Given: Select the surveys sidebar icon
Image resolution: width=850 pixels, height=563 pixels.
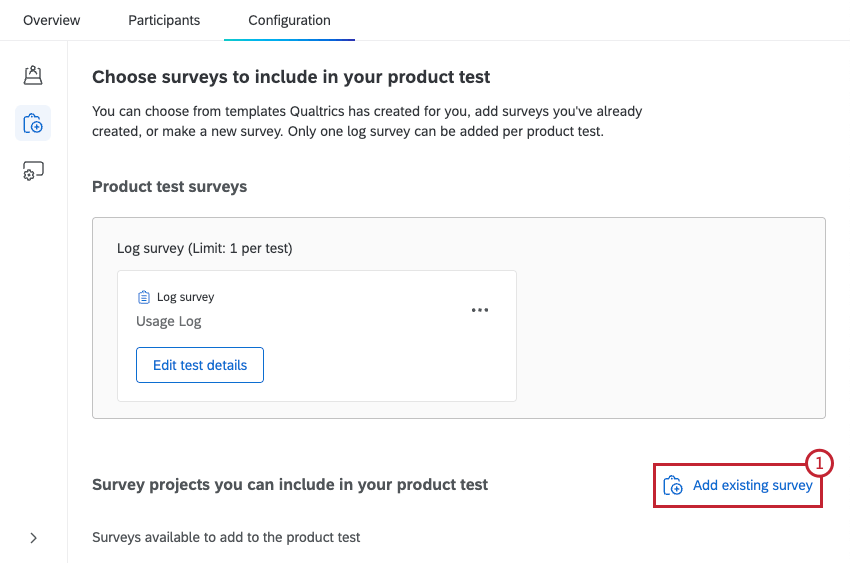Looking at the screenshot, I should click(x=33, y=124).
